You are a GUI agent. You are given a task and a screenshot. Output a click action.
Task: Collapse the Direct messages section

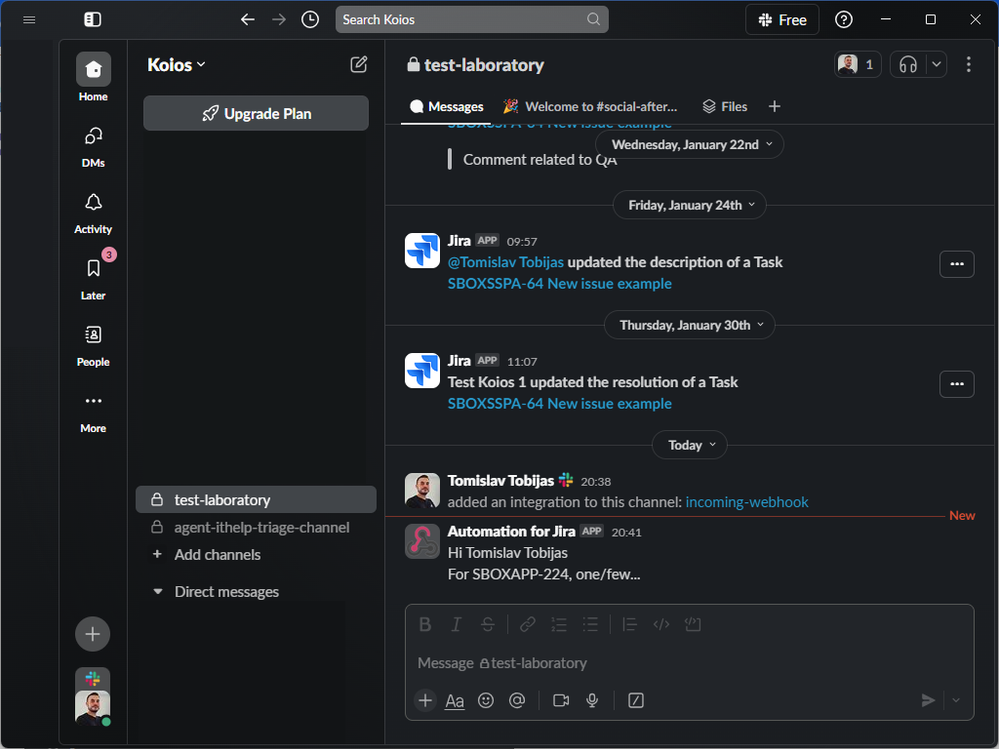point(158,592)
